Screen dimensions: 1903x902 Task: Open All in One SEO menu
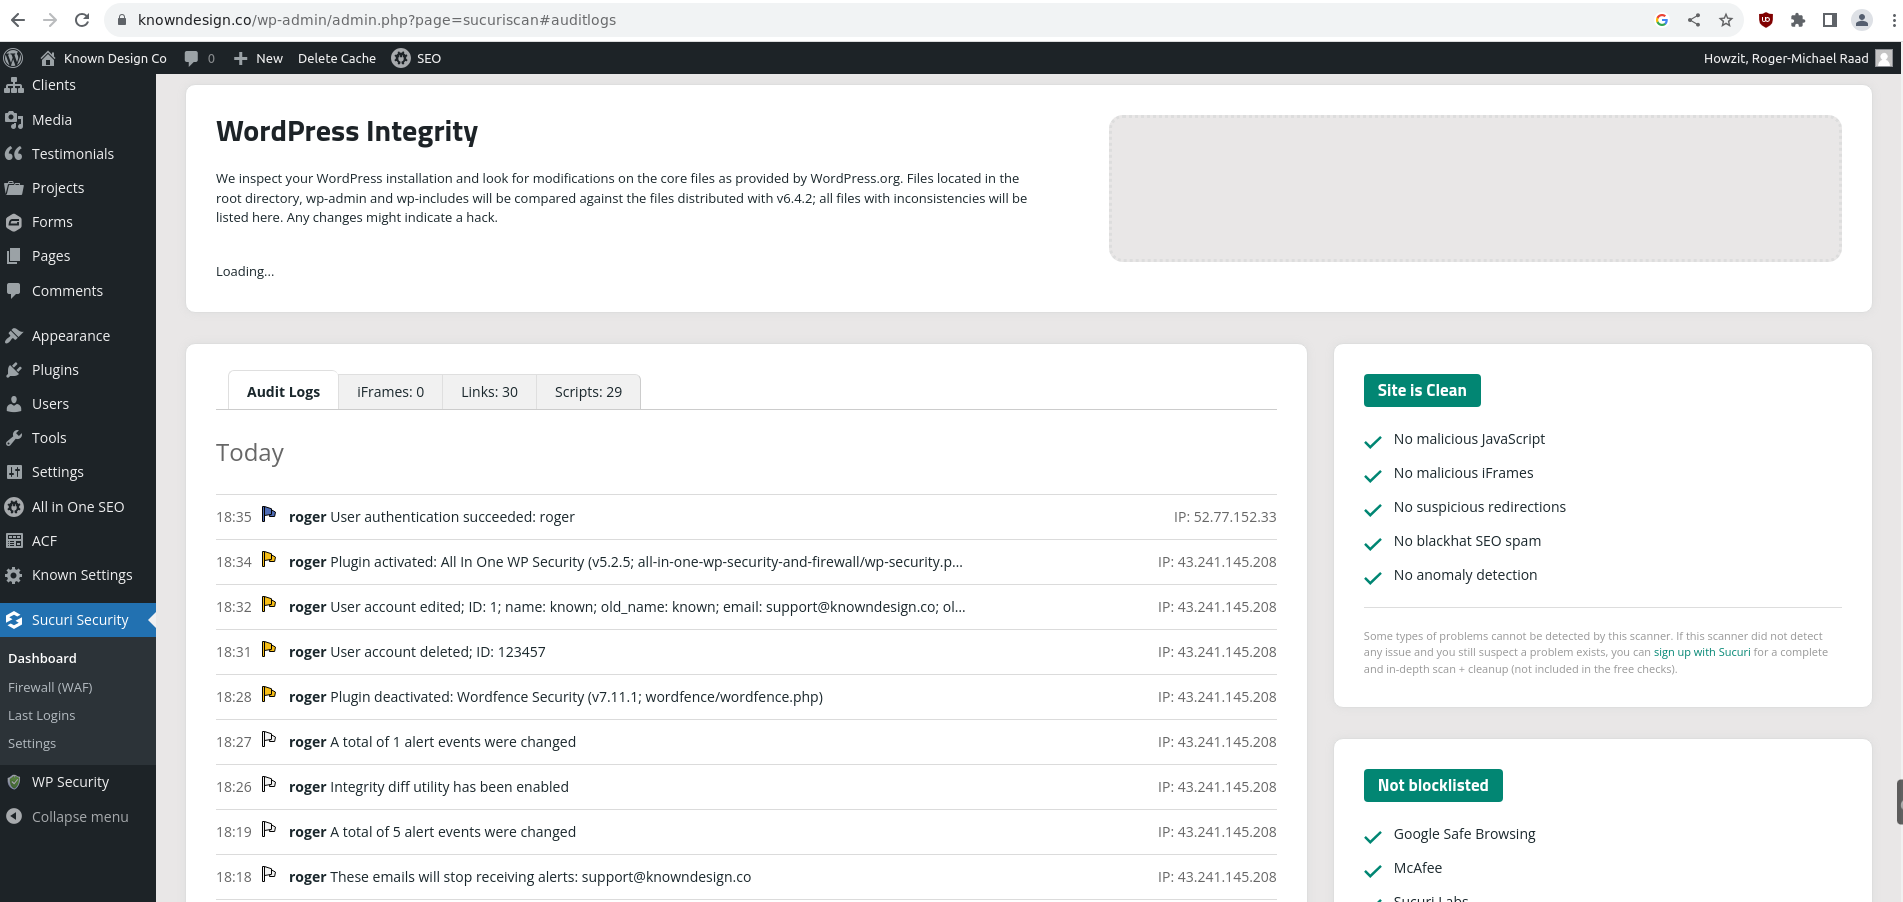78,507
